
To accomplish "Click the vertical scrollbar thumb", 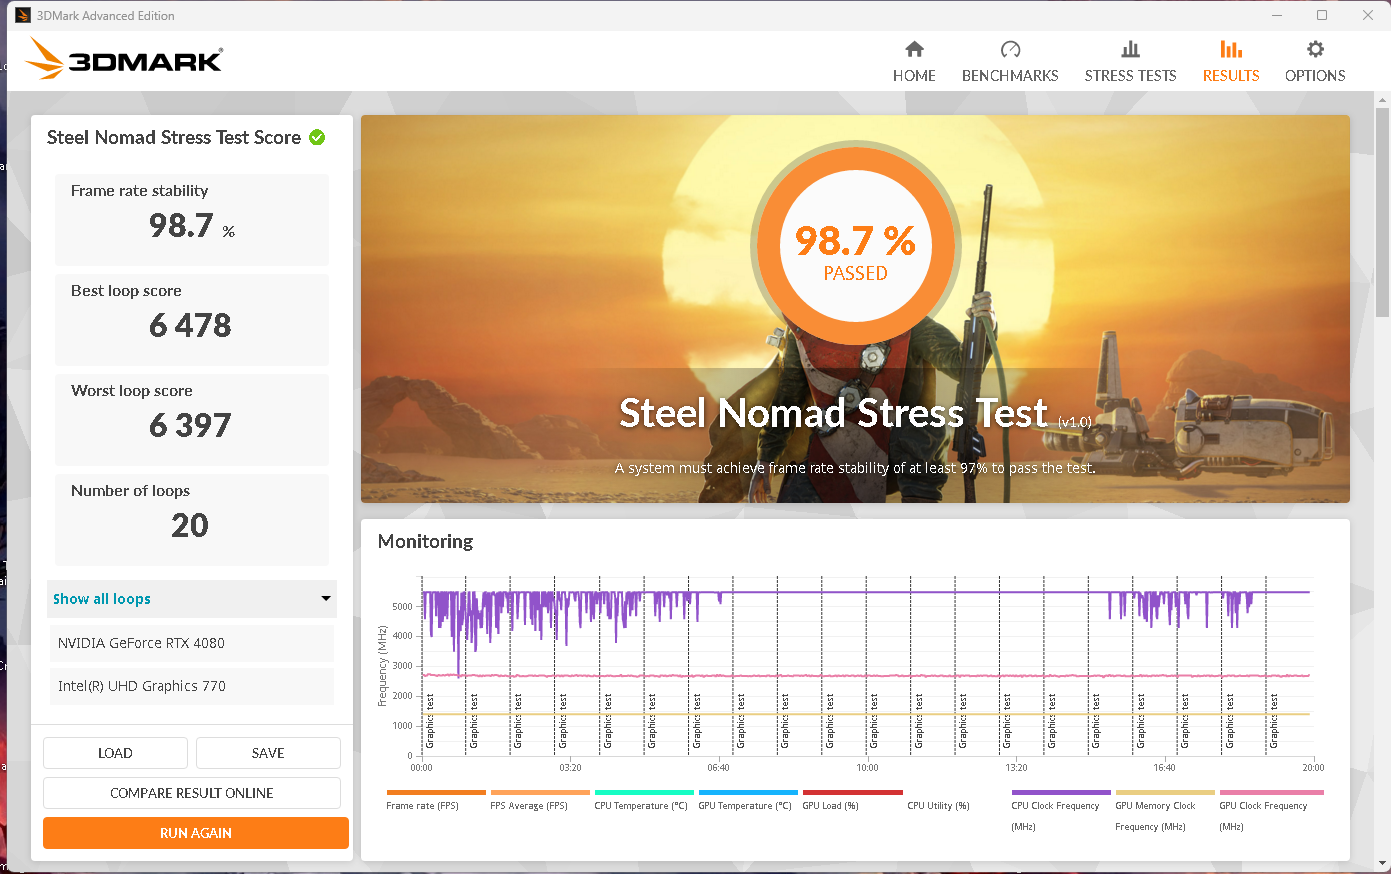I will tap(1383, 210).
